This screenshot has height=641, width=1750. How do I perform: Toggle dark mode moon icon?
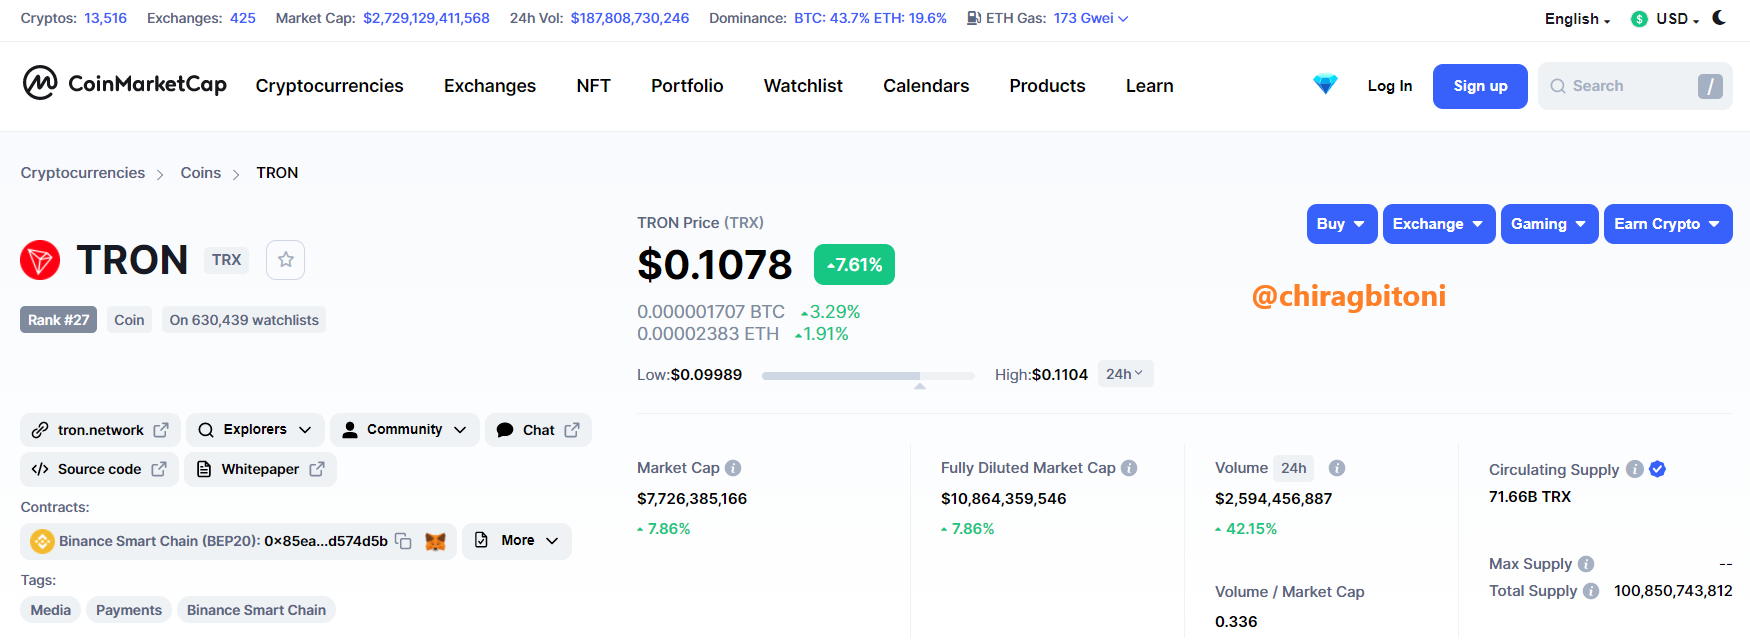[1719, 18]
